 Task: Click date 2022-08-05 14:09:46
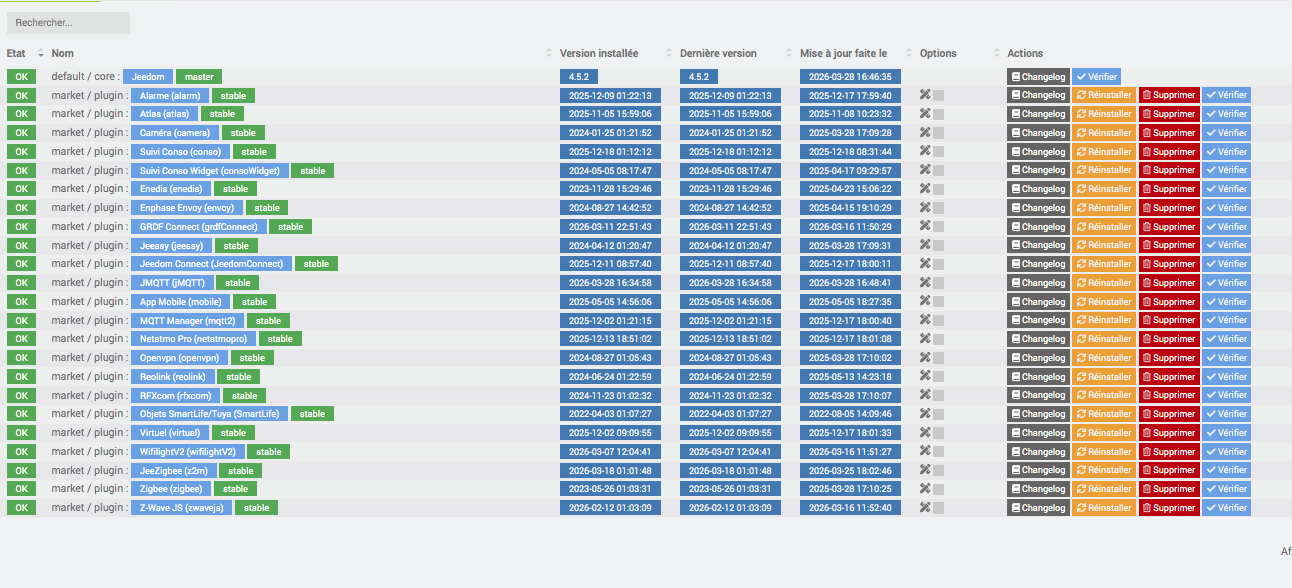[850, 414]
